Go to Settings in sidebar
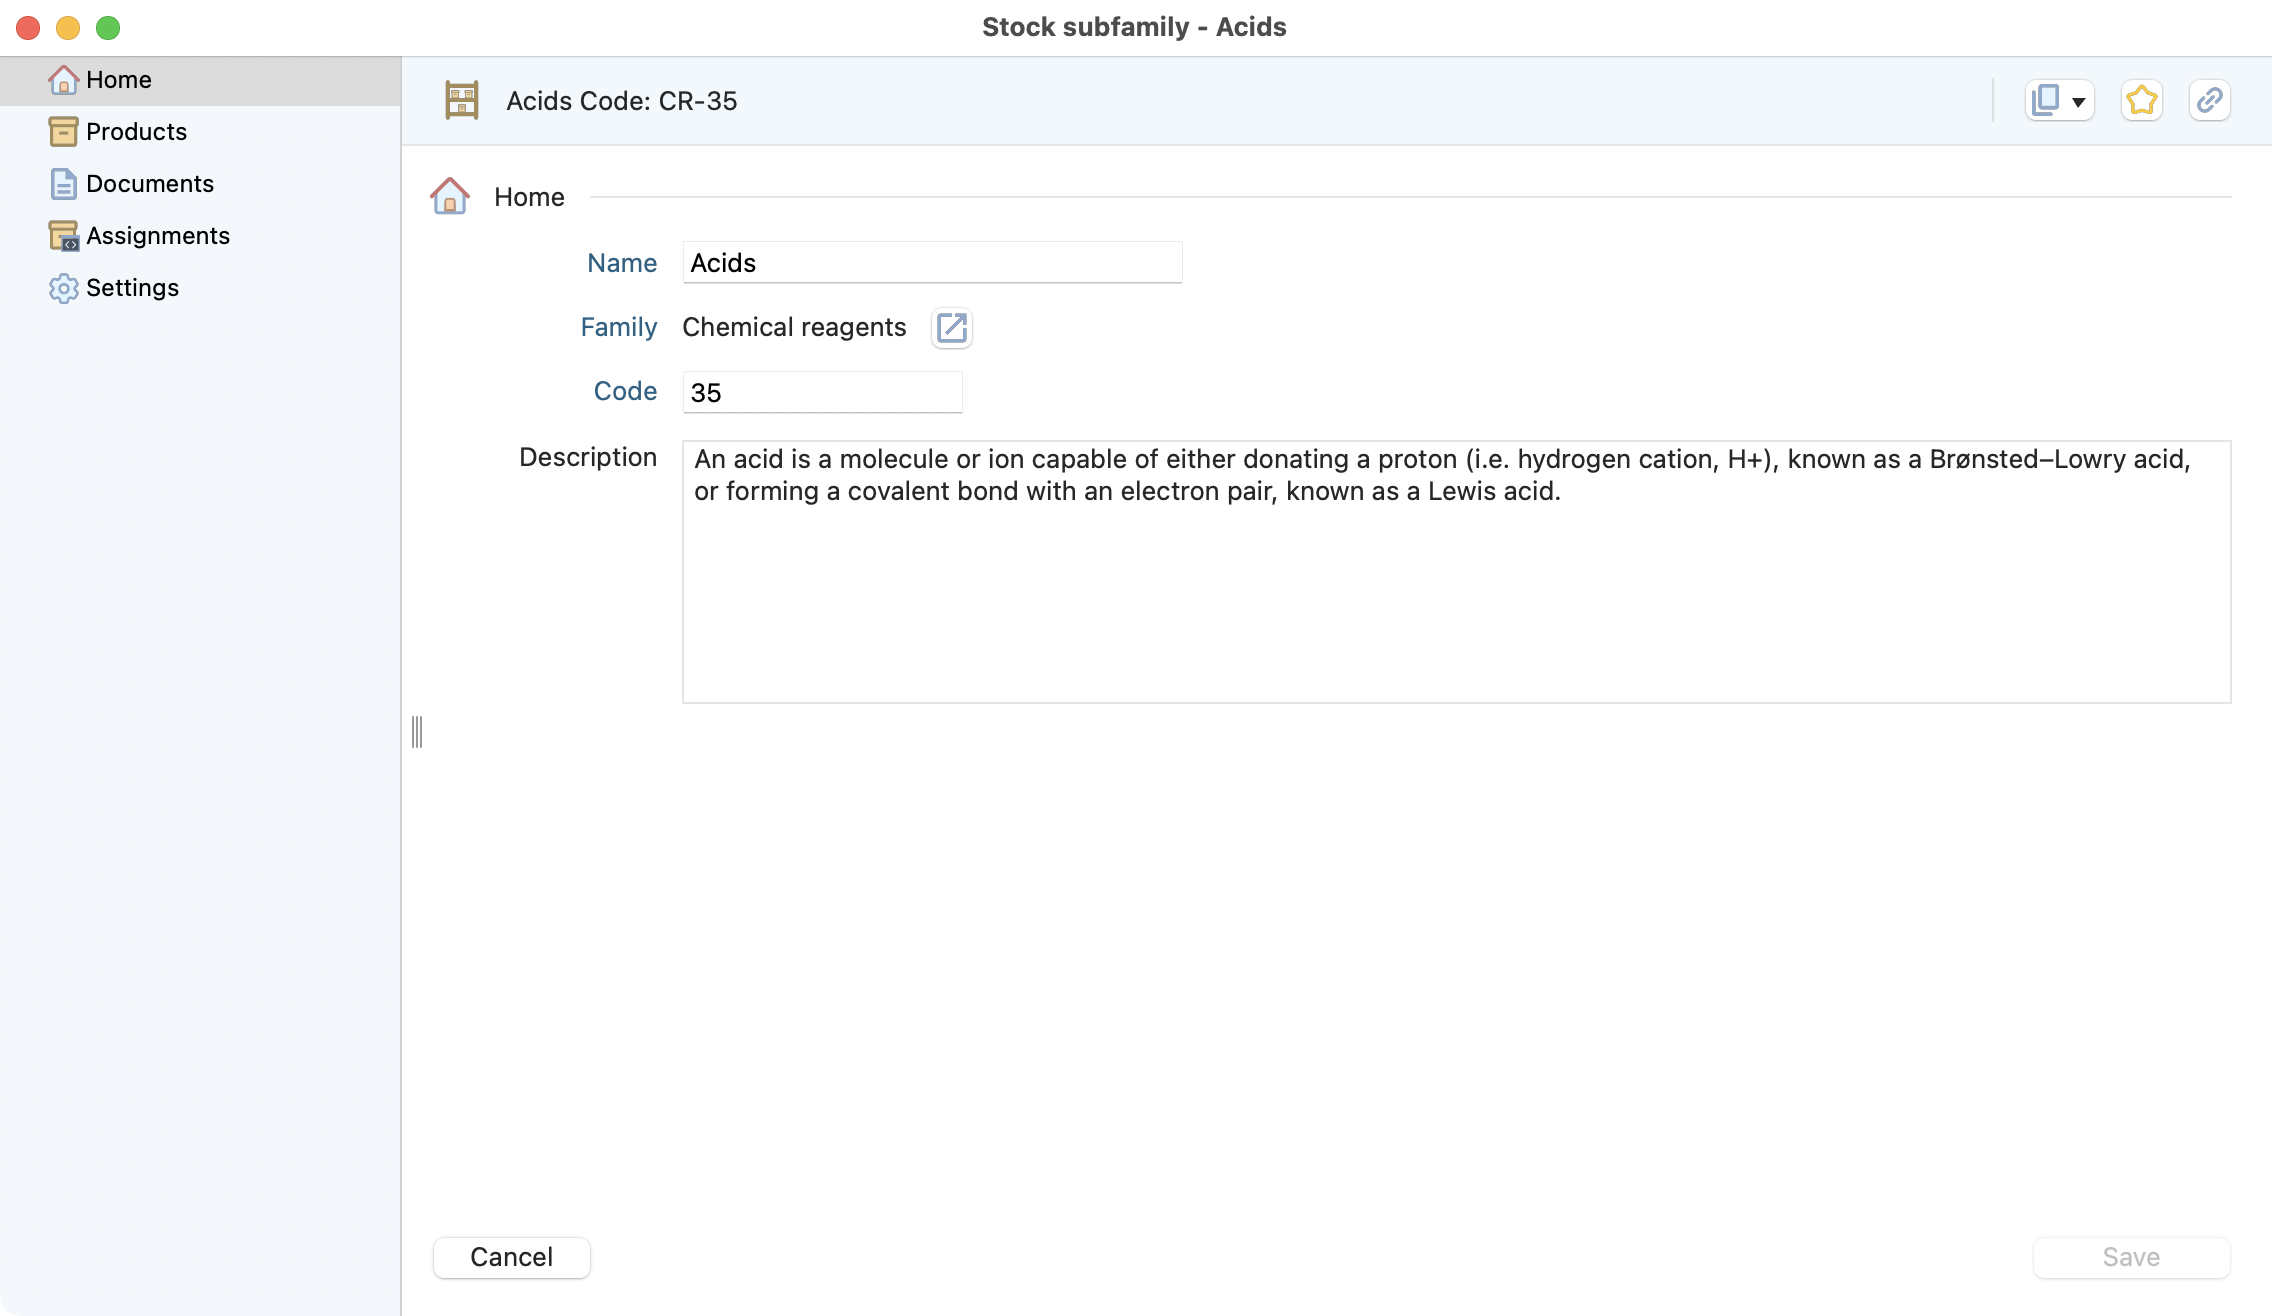This screenshot has height=1316, width=2272. coord(132,287)
